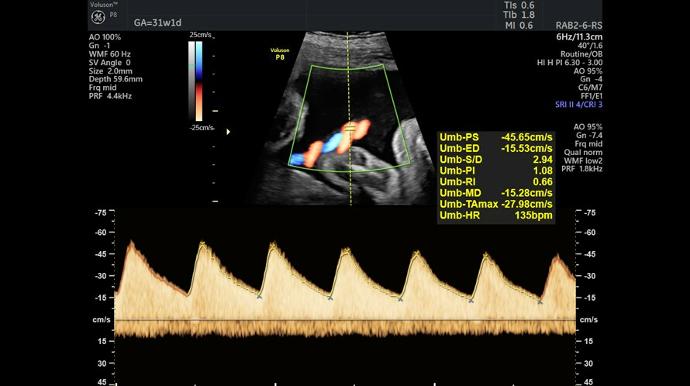Click the white arrow beside velocity scale

228,132
